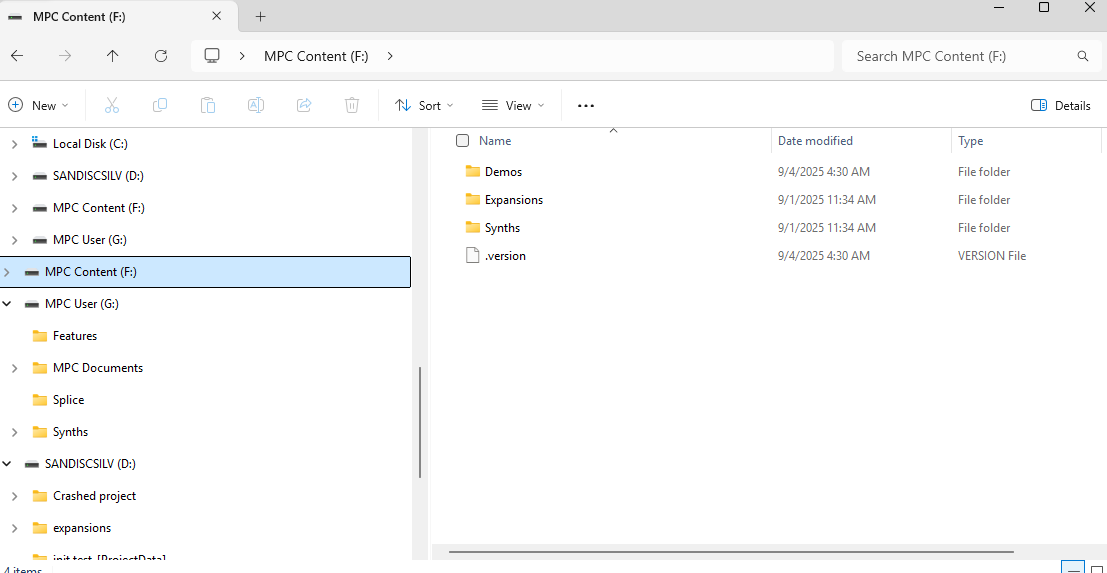Select the highlighted MPC Content (F:) row
This screenshot has height=573, width=1107.
pyautogui.click(x=205, y=272)
